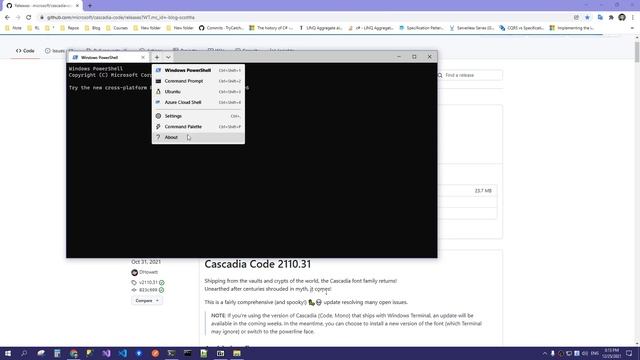
Task: Open Visual Studio Code from the taskbar
Action: pyautogui.click(x=122, y=353)
